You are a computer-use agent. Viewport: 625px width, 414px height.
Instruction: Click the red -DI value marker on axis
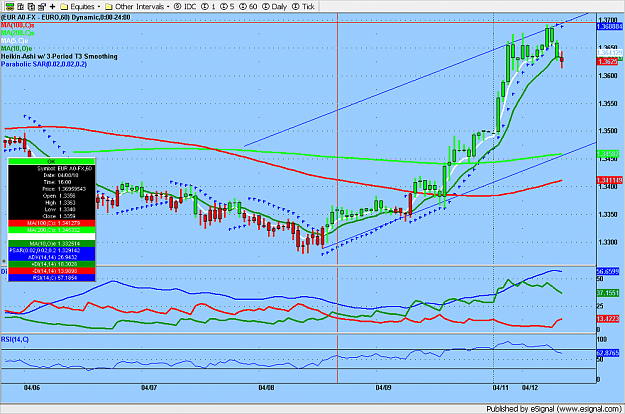tap(608, 318)
